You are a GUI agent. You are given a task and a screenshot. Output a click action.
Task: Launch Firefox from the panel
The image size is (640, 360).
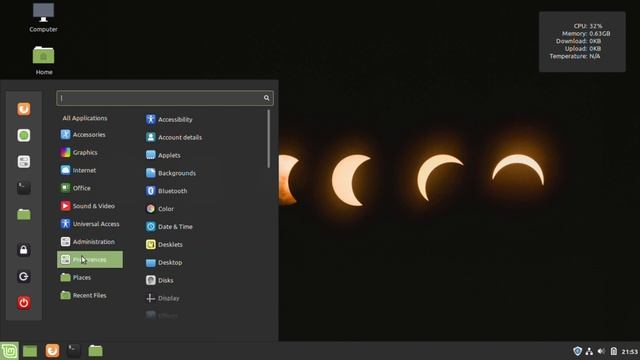pyautogui.click(x=52, y=351)
